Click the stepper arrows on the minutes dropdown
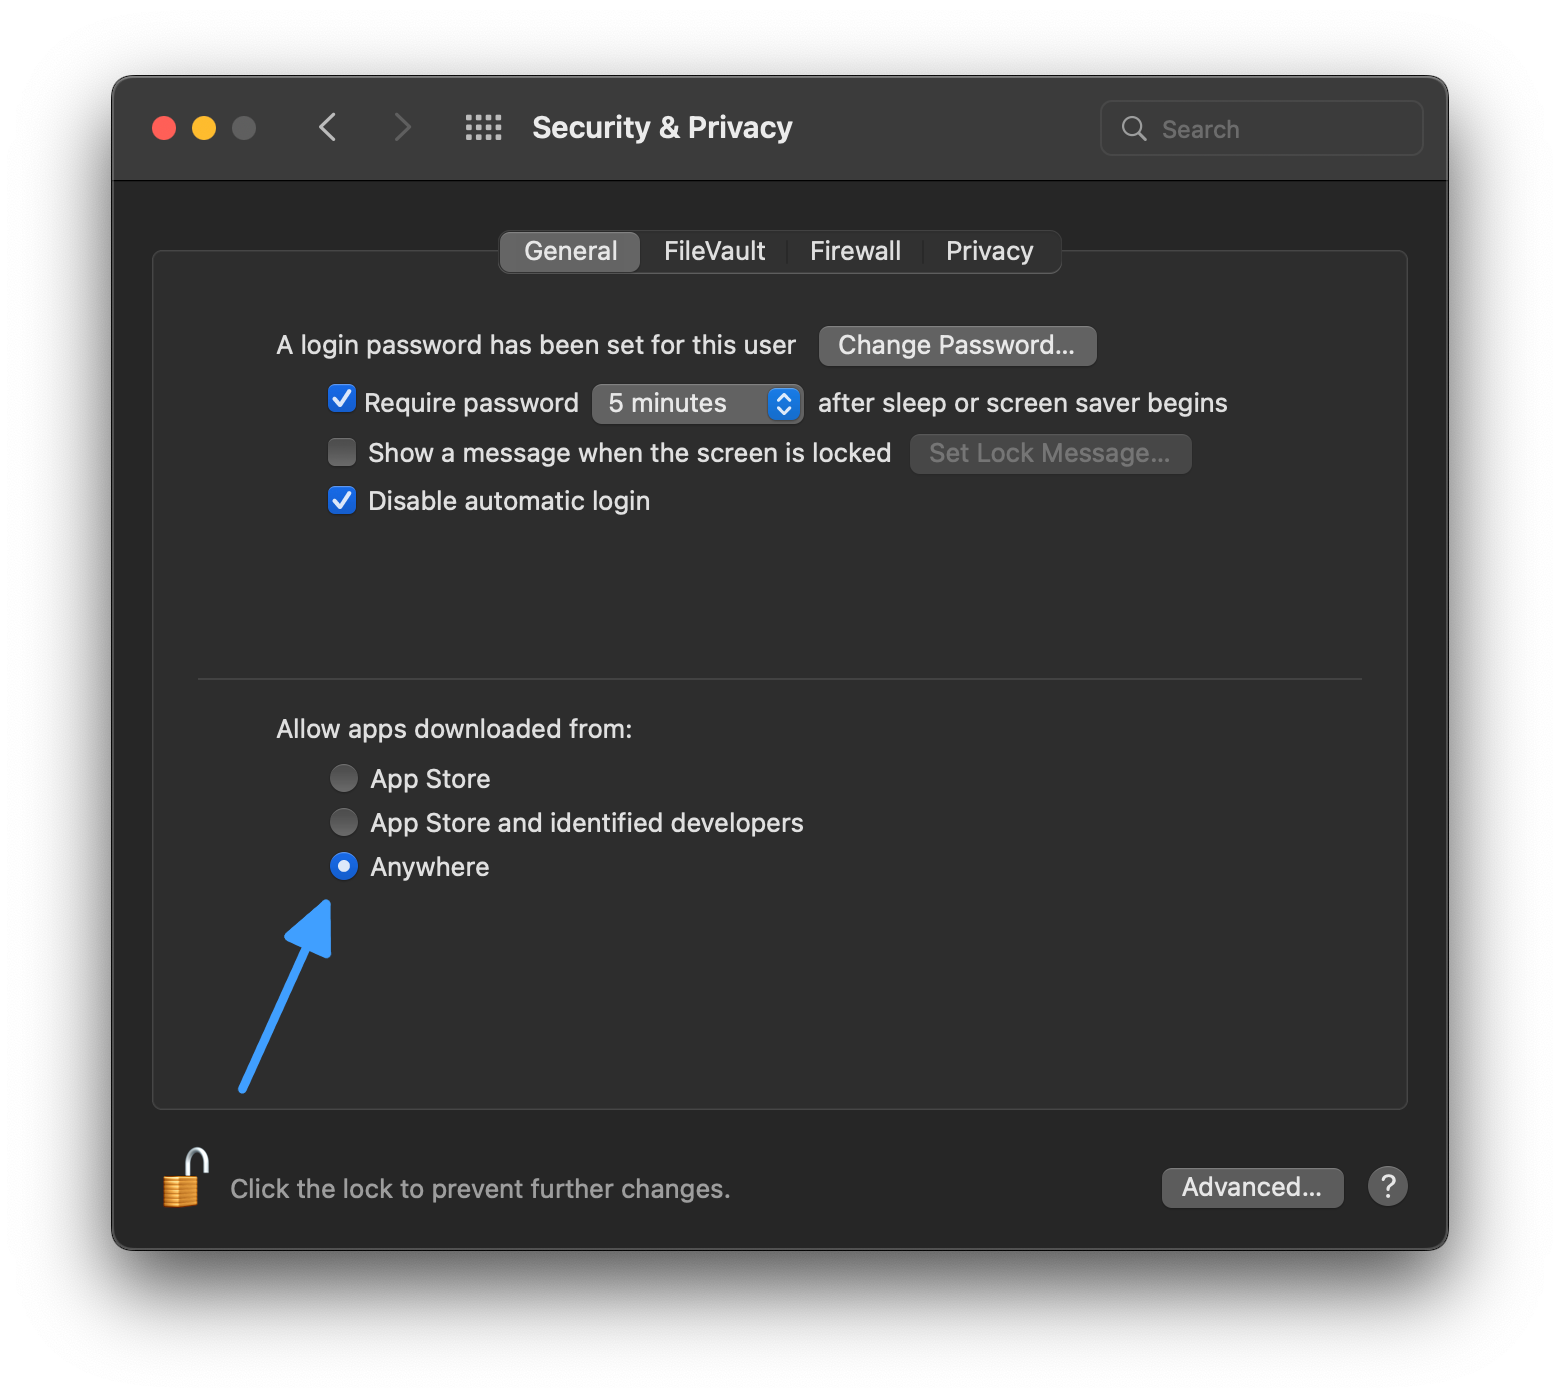This screenshot has height=1398, width=1560. coord(783,403)
